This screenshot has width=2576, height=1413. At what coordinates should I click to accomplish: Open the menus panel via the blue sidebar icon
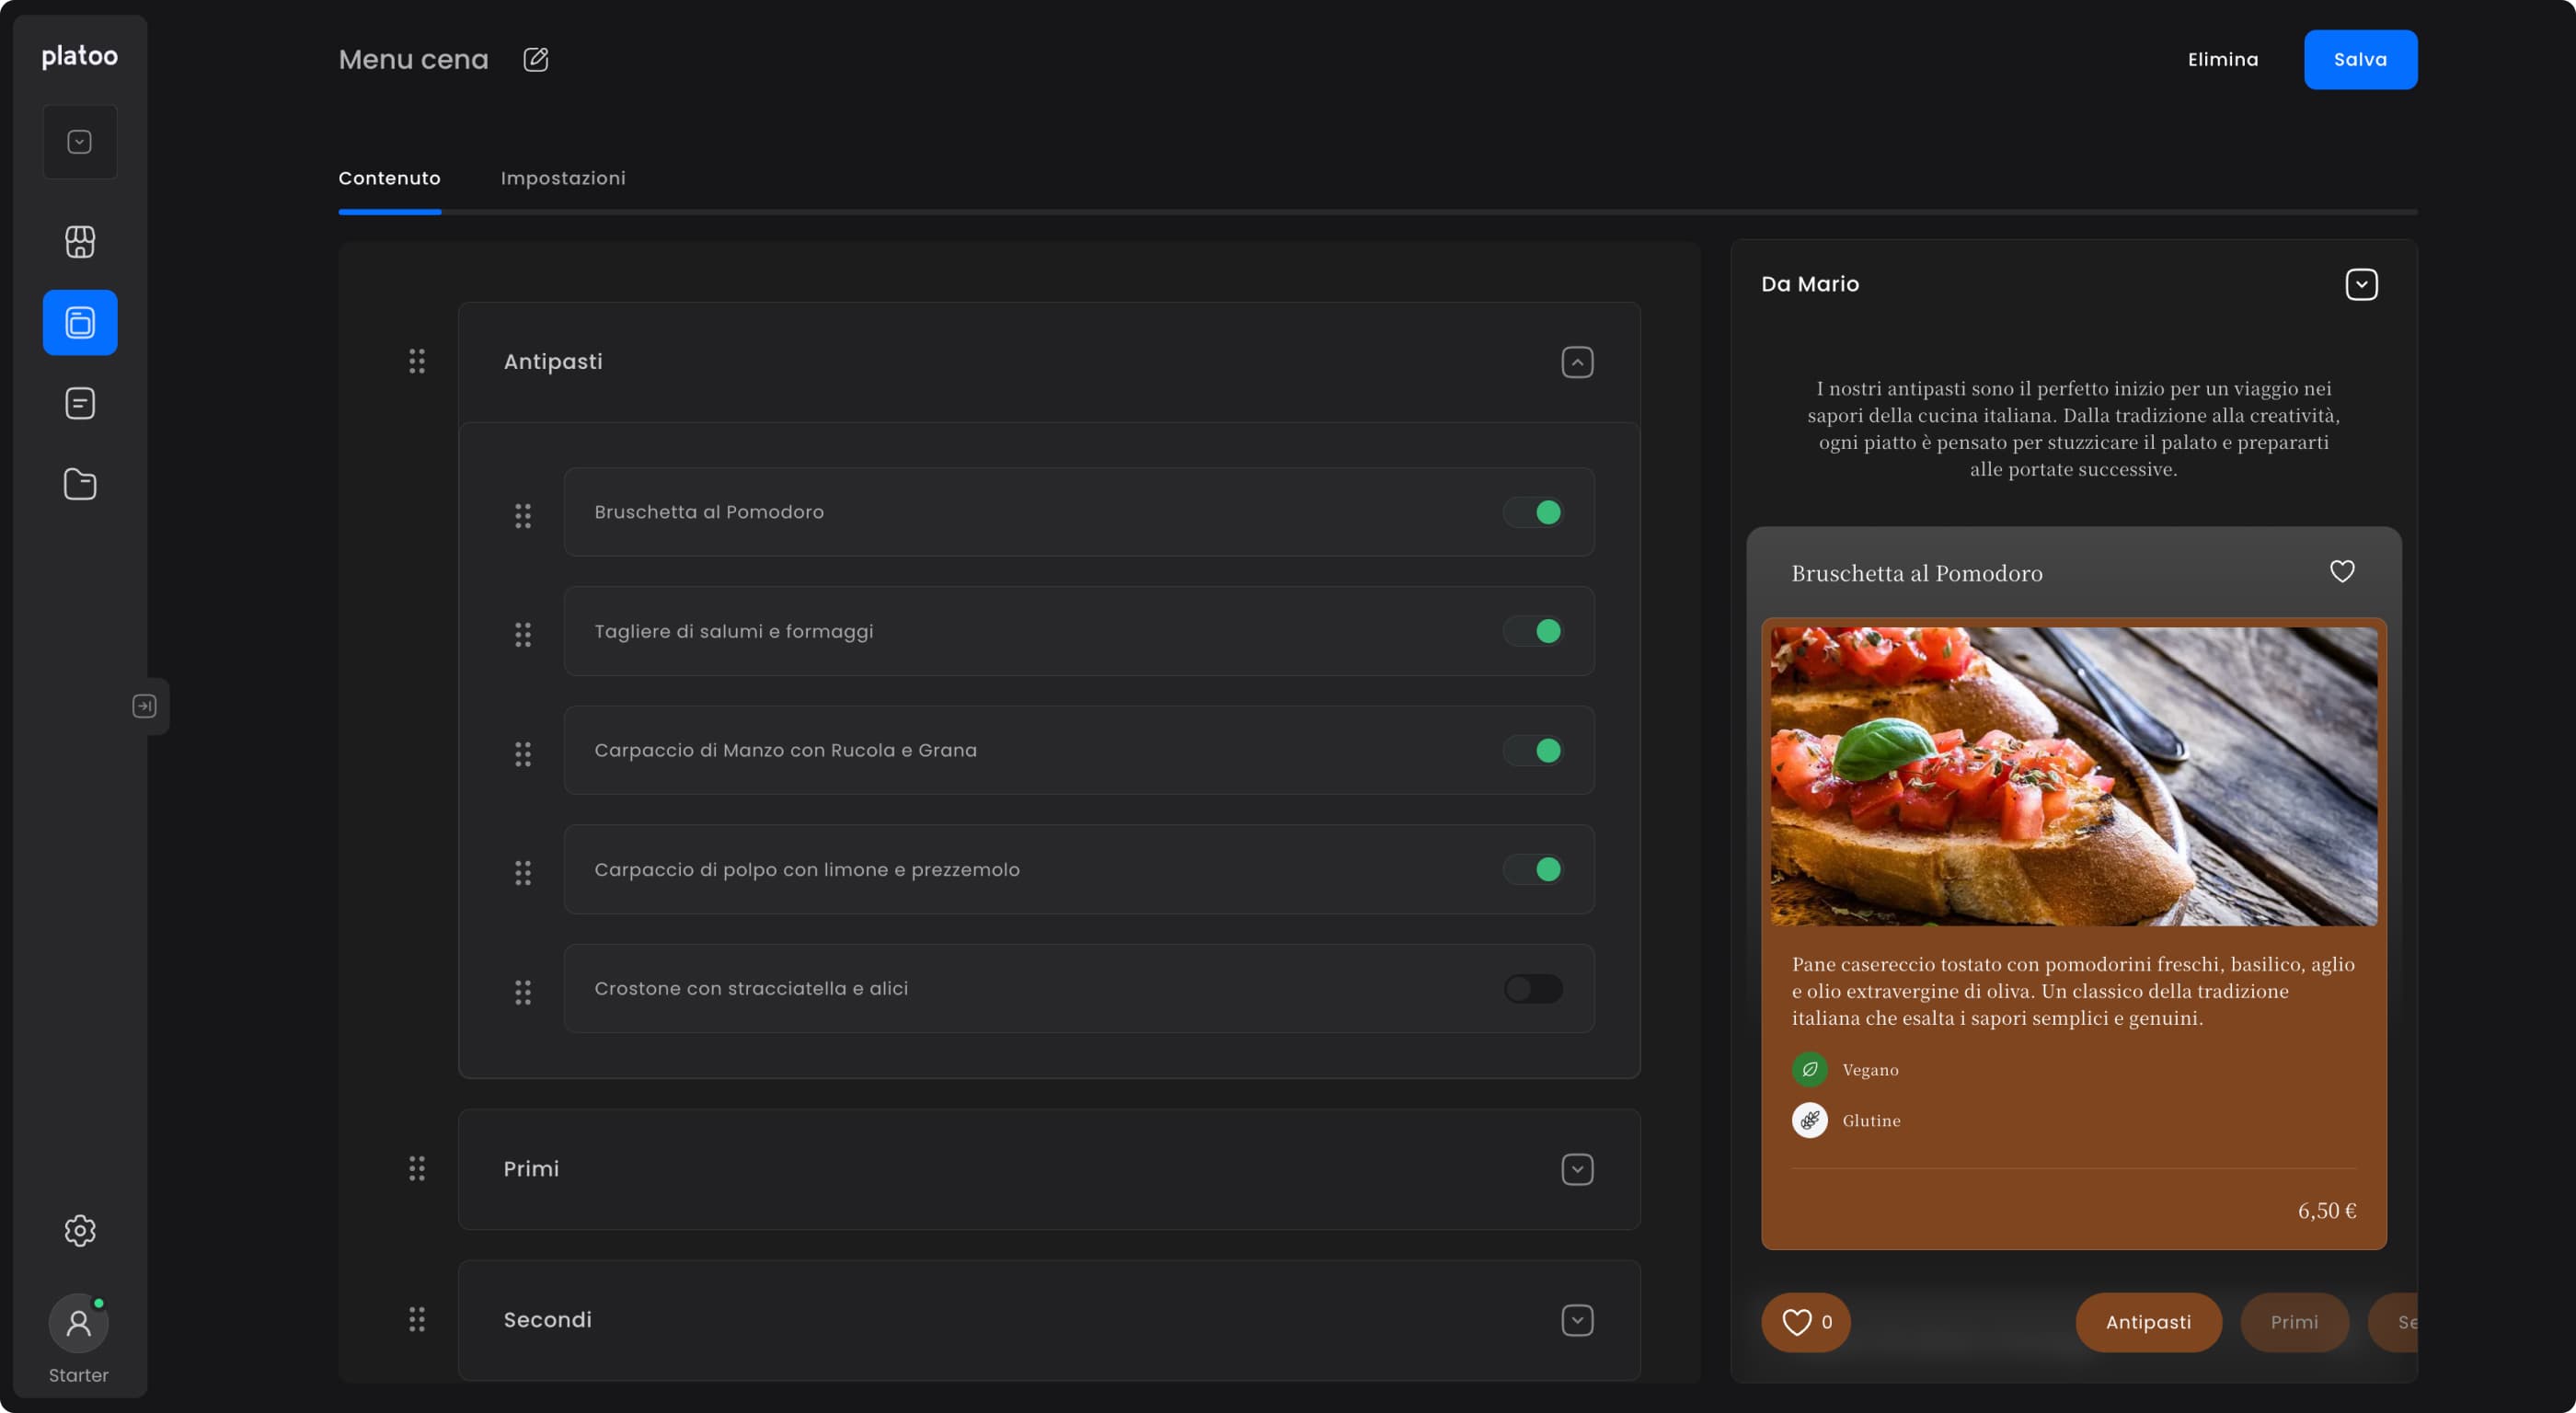pyautogui.click(x=79, y=322)
